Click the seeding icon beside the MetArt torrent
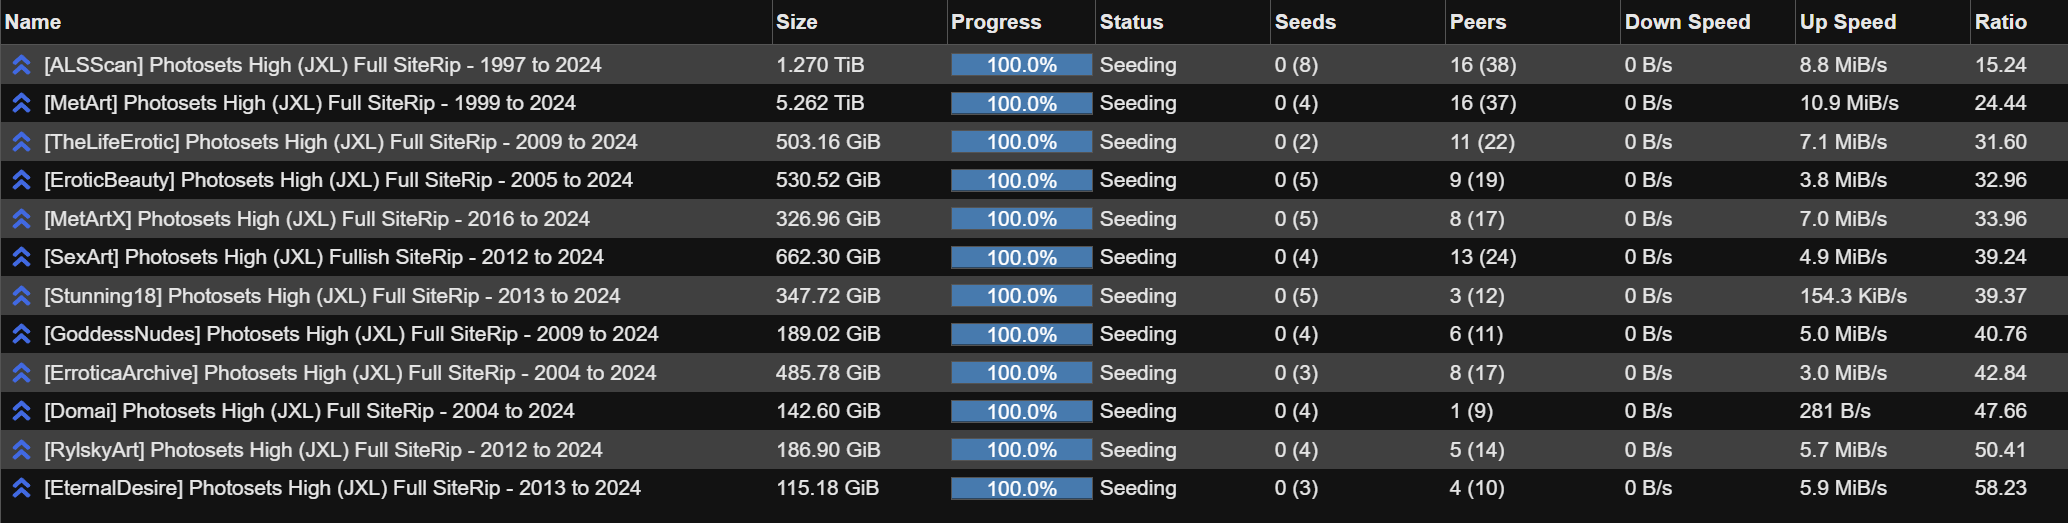Image resolution: width=2068 pixels, height=523 pixels. tap(21, 104)
